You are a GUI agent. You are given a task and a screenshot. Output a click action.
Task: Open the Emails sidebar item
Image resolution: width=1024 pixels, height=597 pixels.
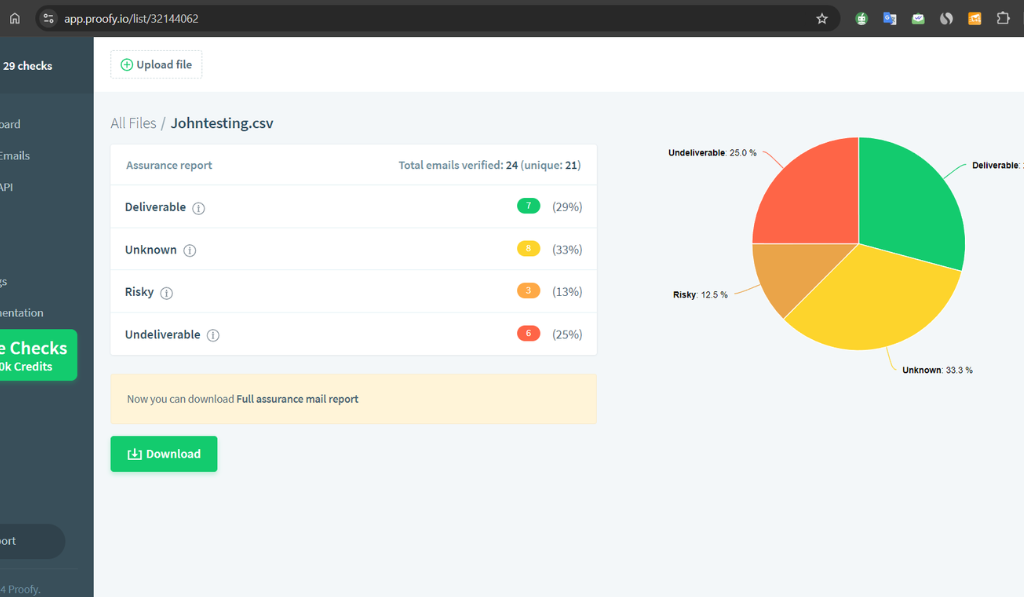(15, 155)
